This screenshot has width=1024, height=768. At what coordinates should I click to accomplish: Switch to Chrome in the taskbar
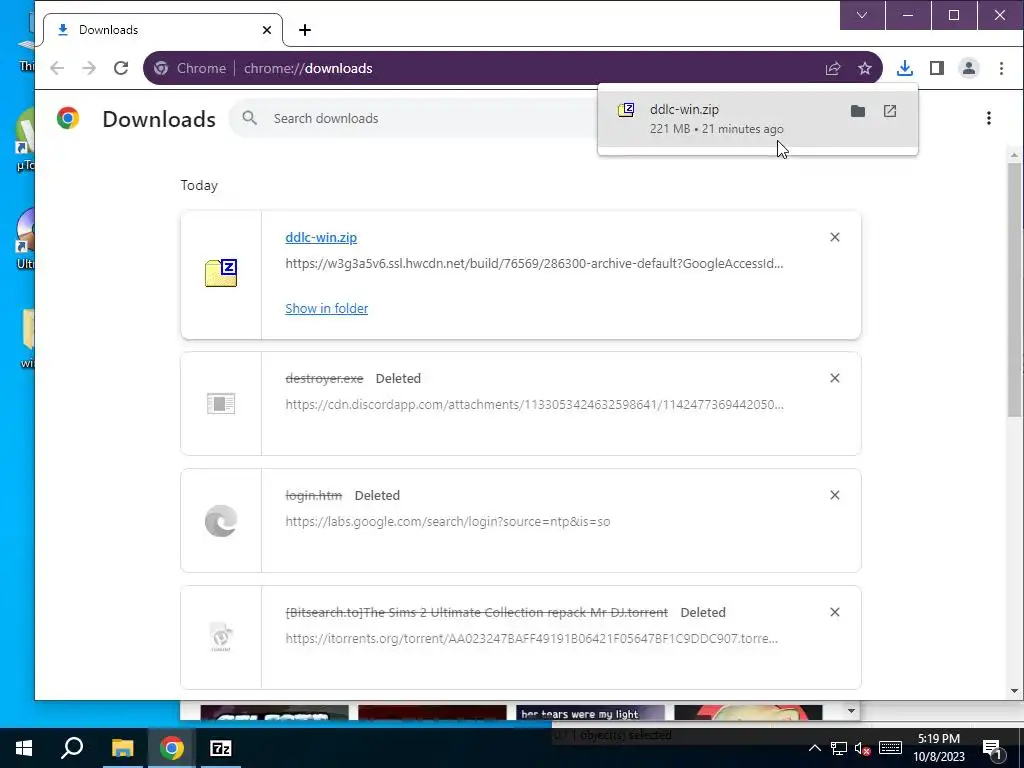point(172,748)
